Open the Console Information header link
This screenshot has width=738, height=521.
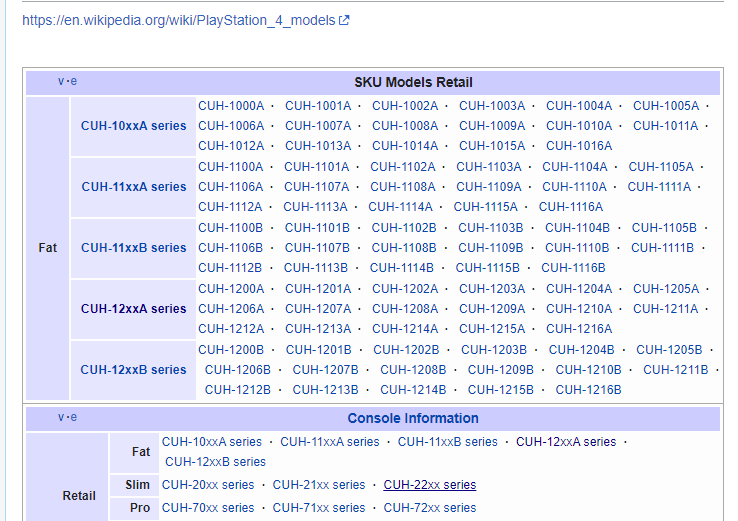coord(413,418)
